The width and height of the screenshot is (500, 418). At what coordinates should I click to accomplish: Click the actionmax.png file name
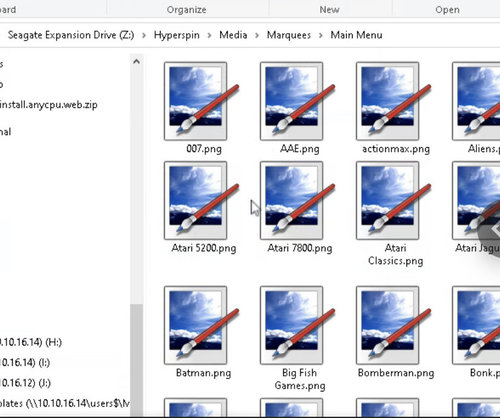(x=396, y=149)
